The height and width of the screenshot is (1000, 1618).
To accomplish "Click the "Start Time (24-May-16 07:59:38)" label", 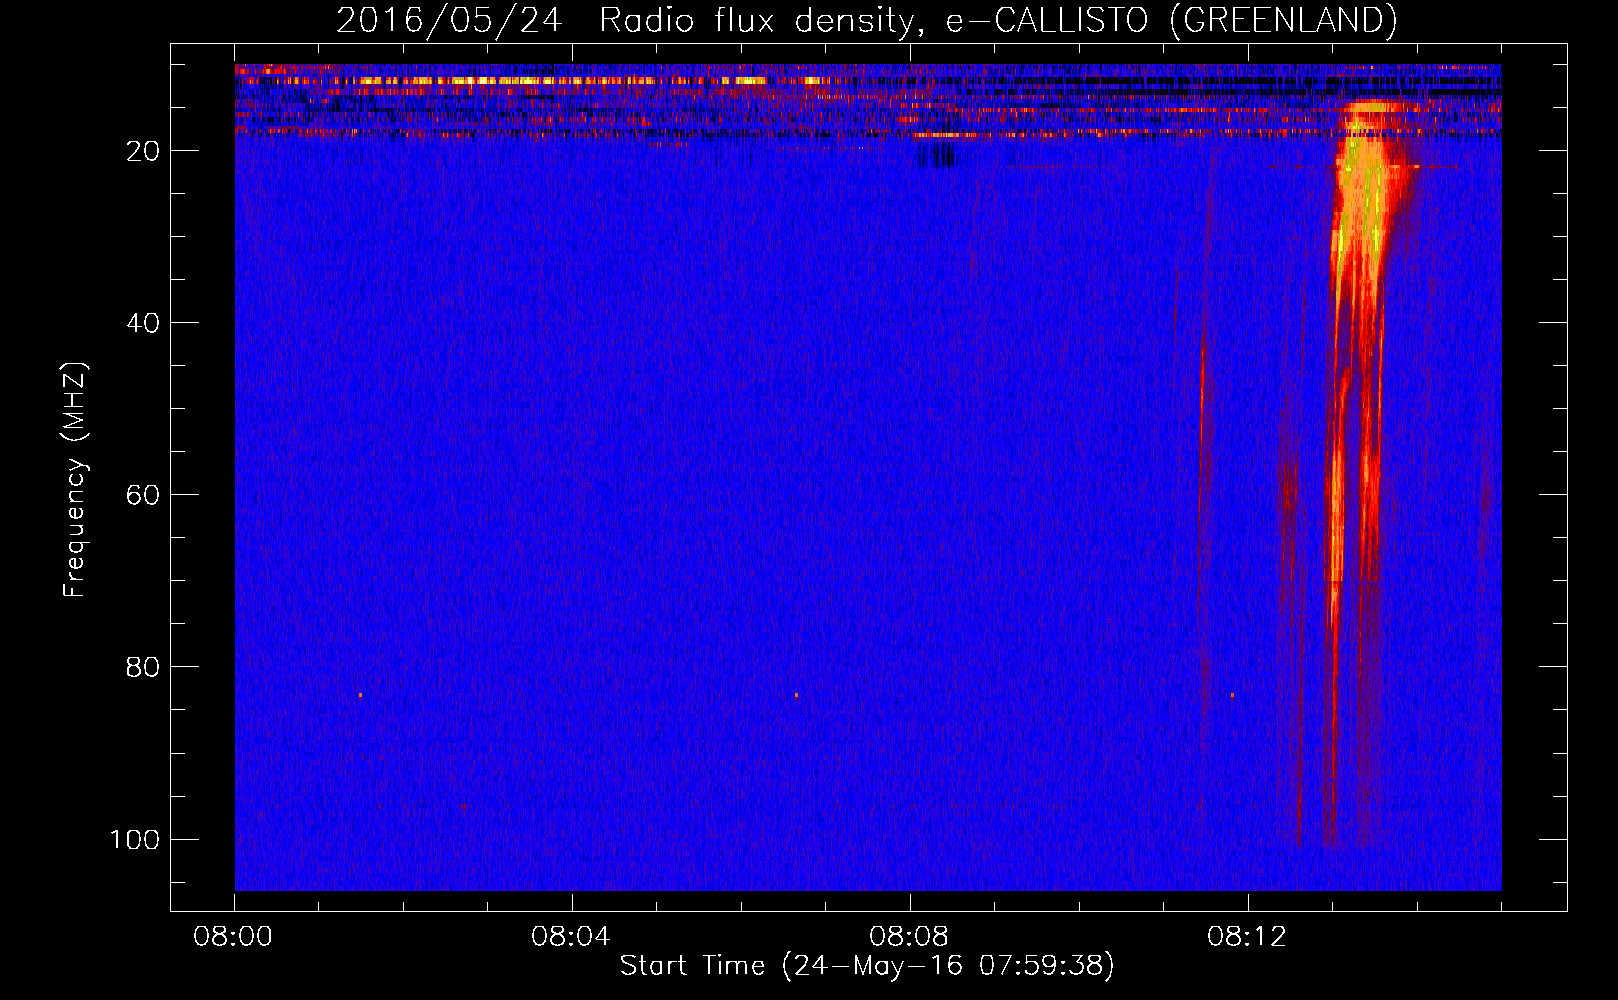I will pos(867,965).
